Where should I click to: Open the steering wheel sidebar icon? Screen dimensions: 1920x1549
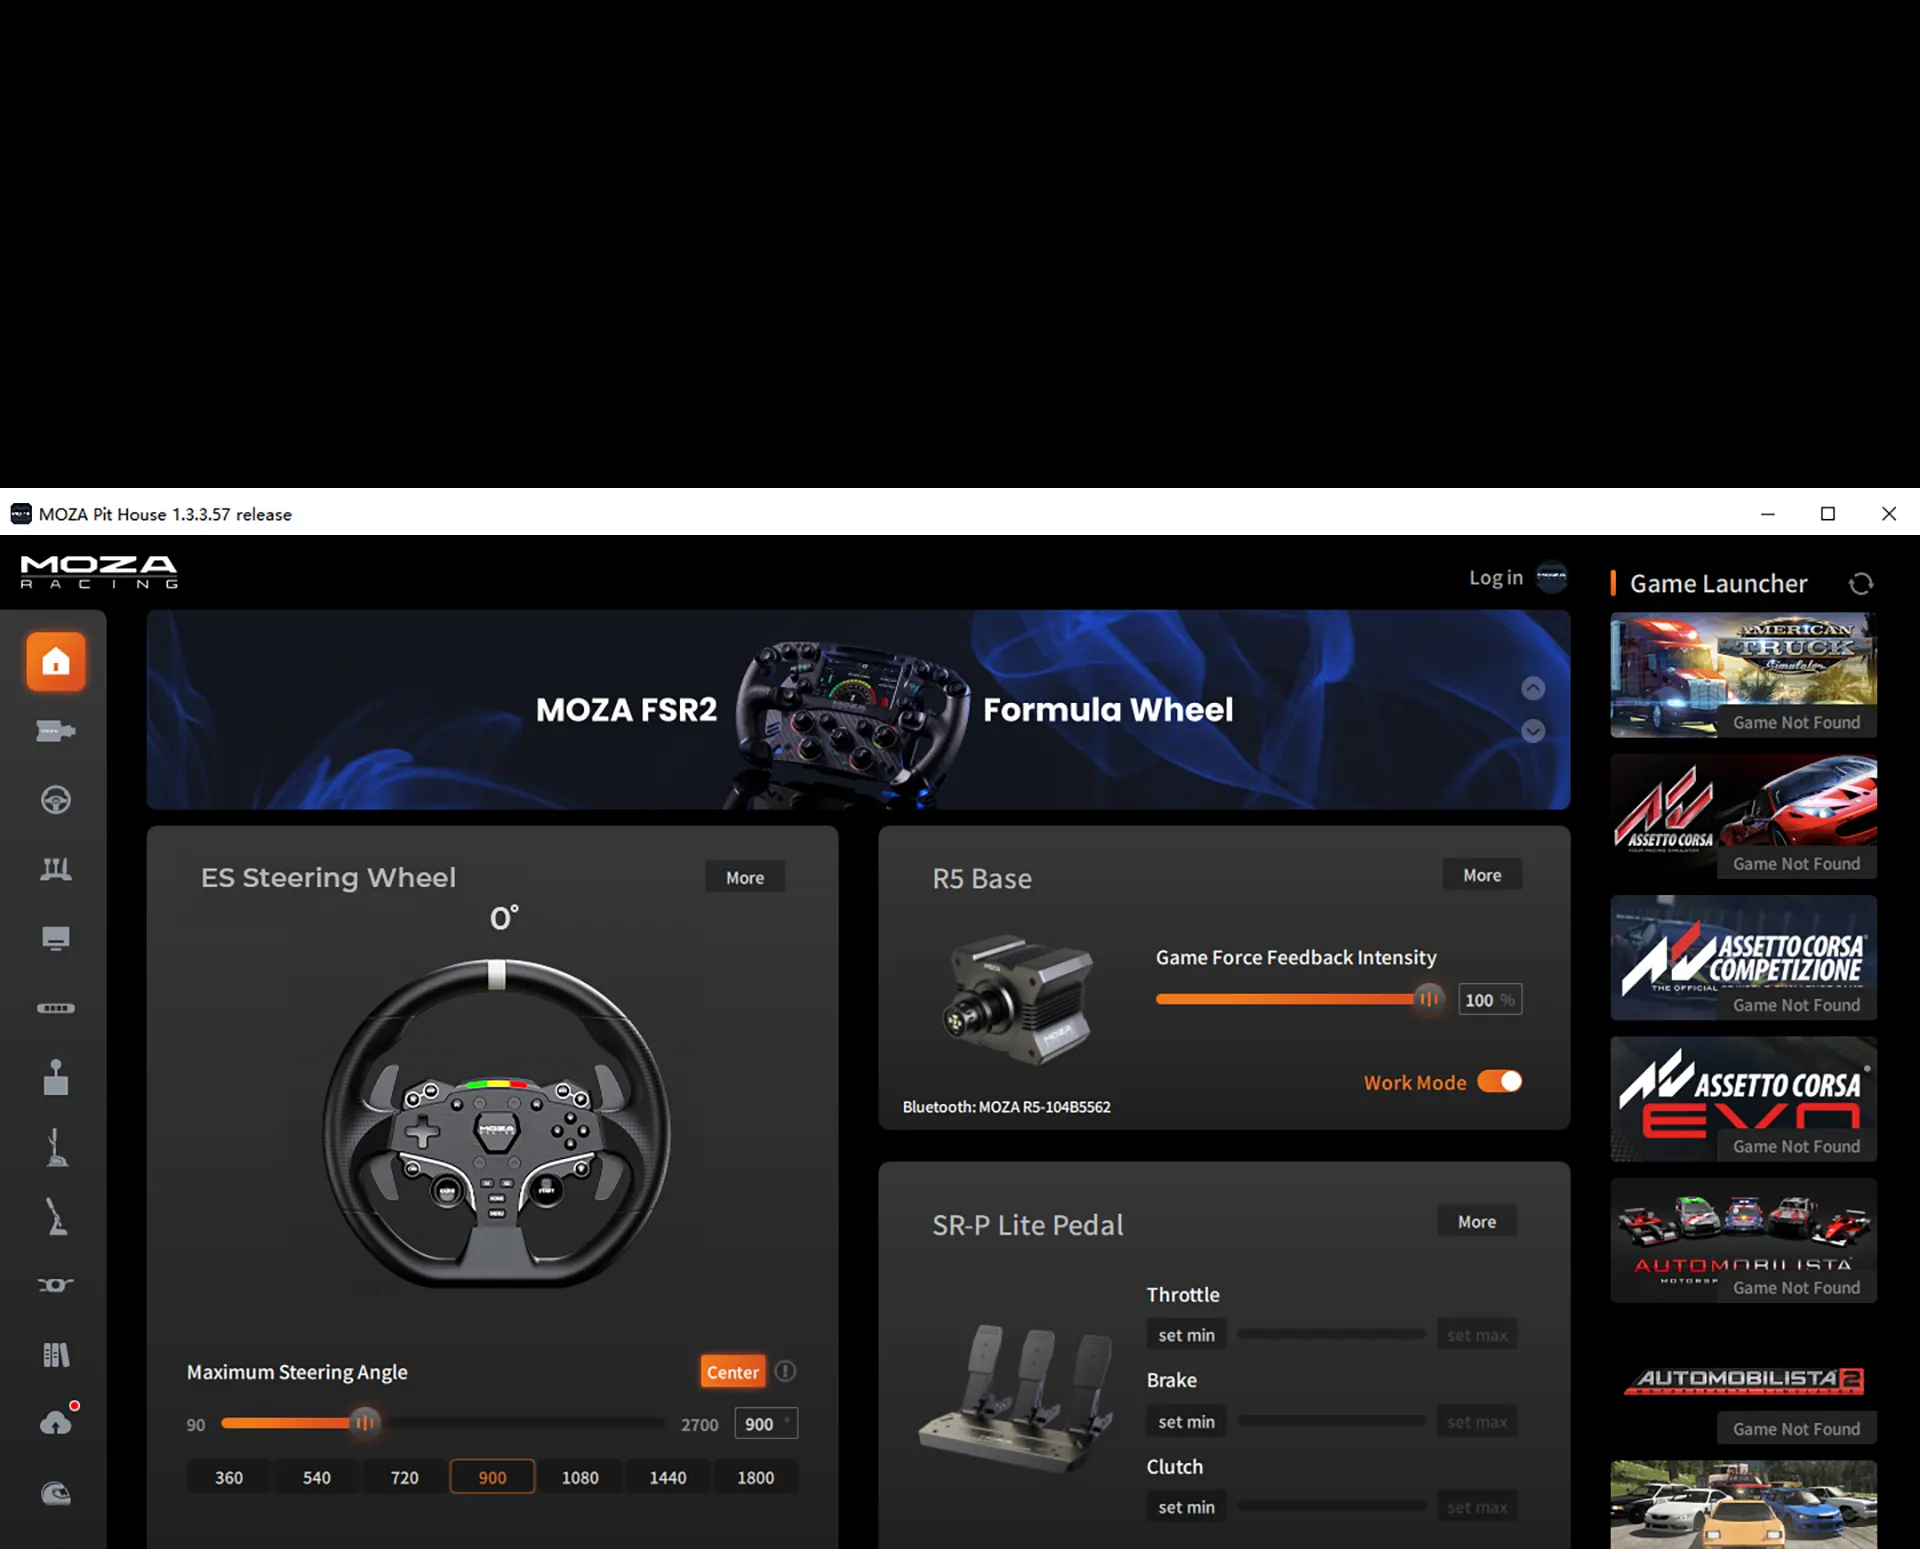[56, 800]
